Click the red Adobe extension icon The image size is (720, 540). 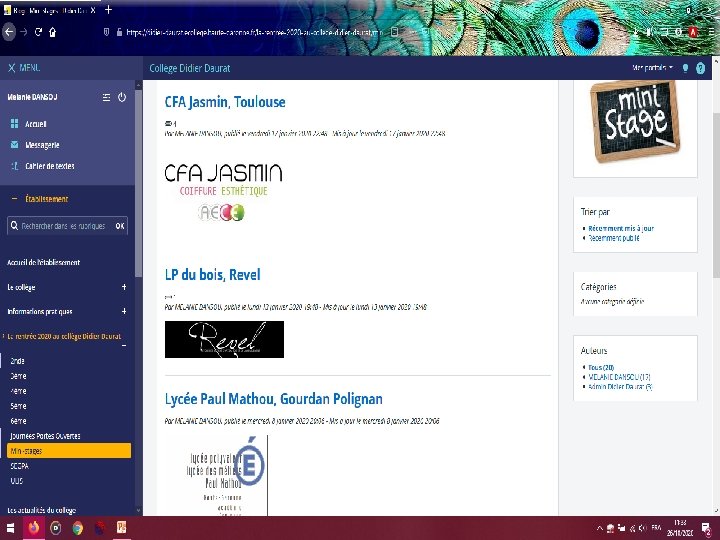[693, 31]
